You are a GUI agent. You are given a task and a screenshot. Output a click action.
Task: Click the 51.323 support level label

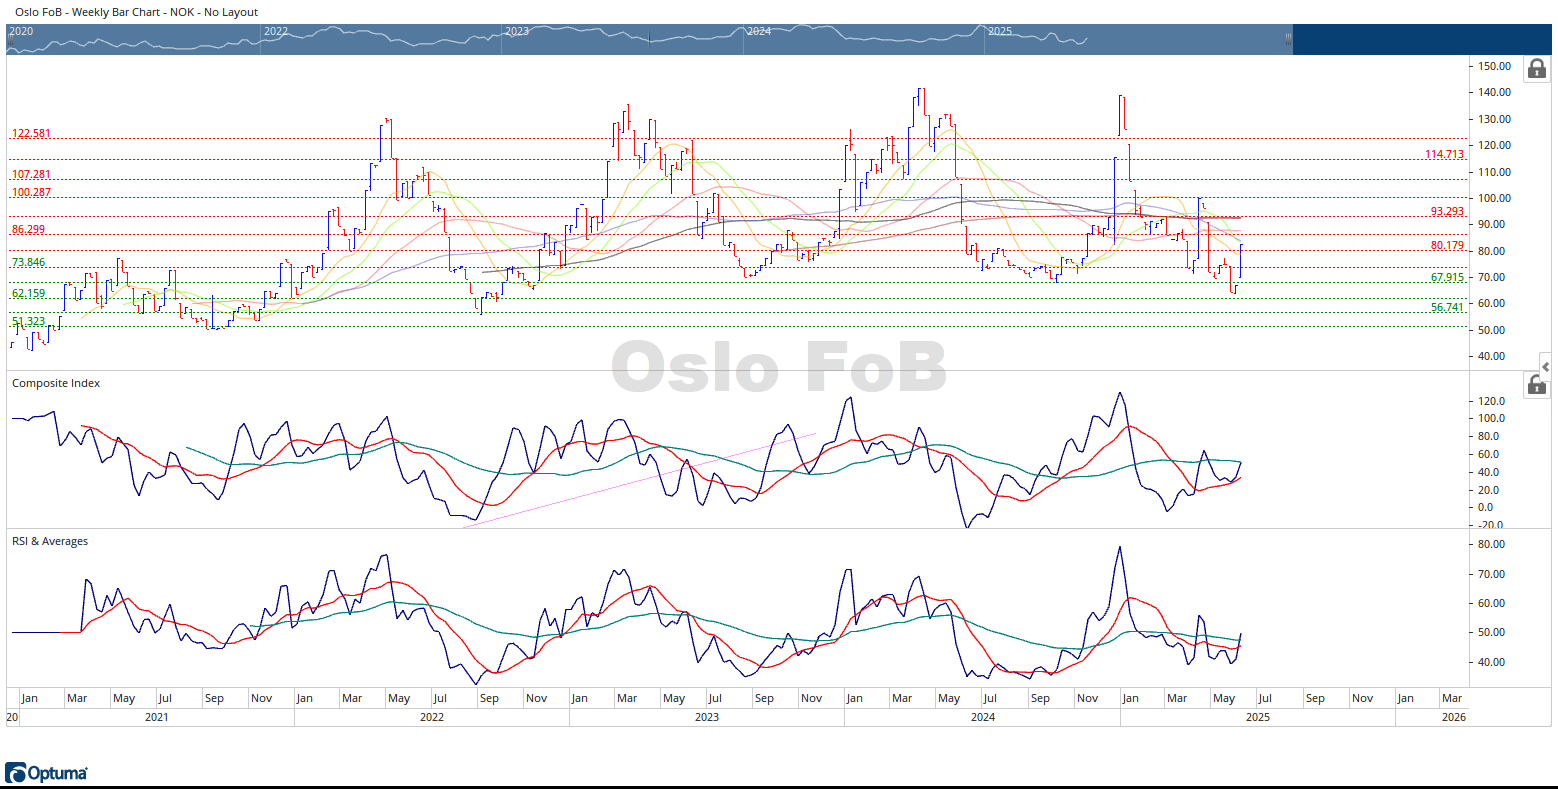28,322
